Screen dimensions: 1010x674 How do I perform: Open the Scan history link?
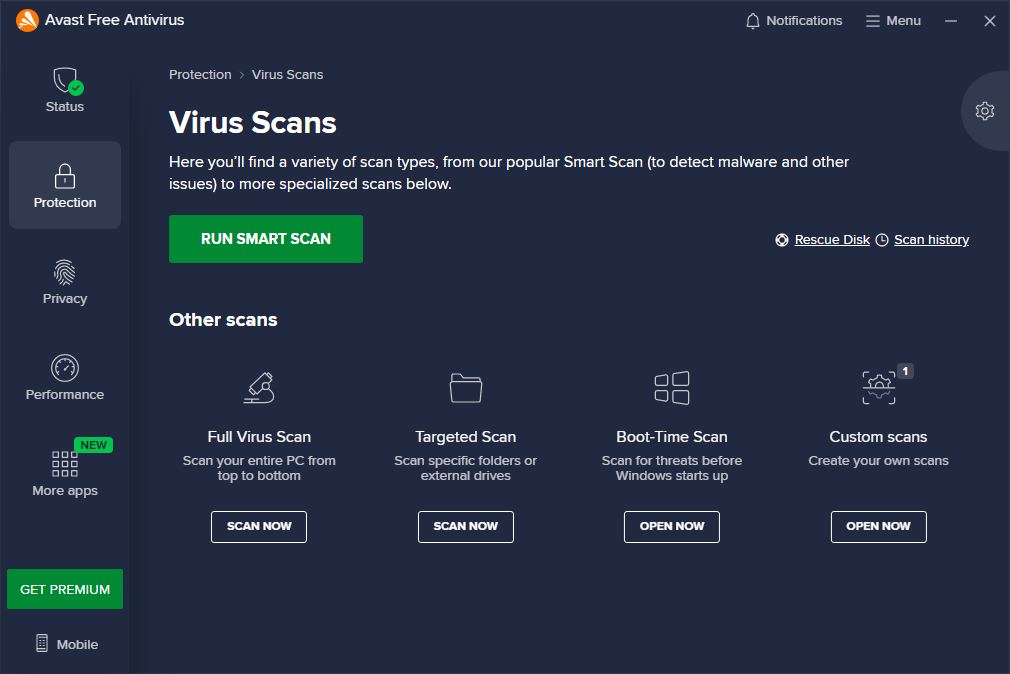931,240
